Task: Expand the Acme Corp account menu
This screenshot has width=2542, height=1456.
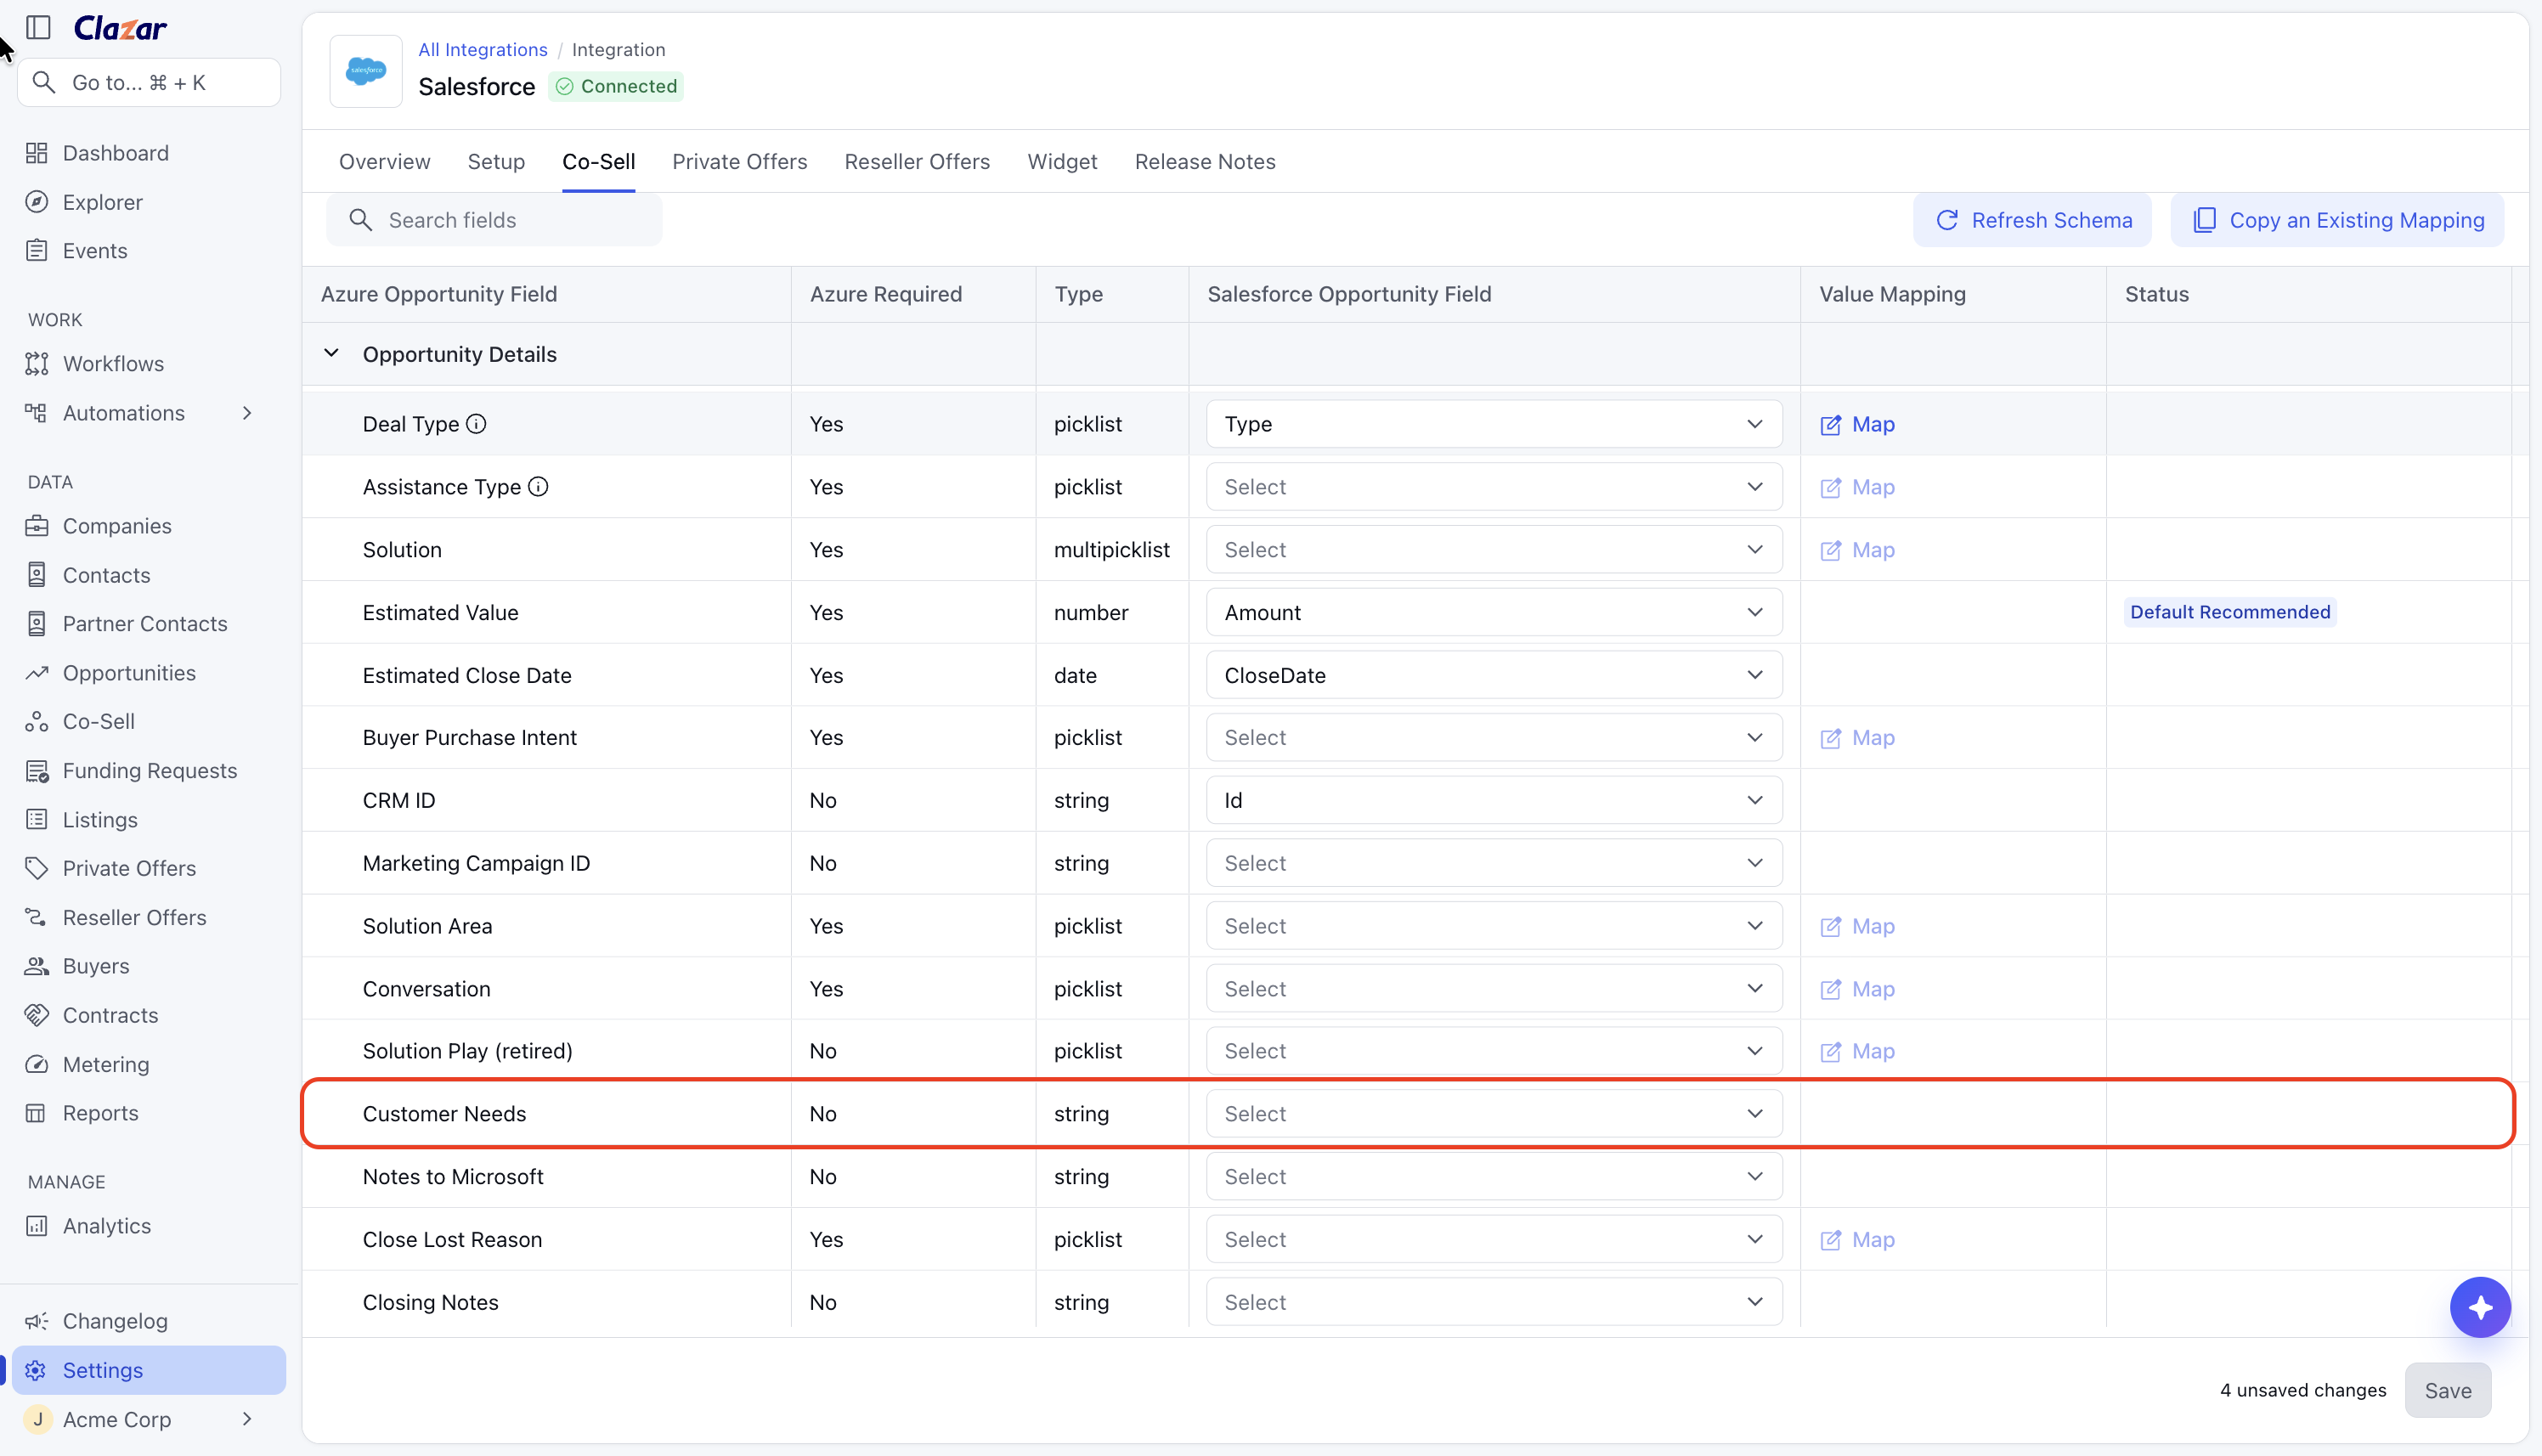Action: [247, 1419]
